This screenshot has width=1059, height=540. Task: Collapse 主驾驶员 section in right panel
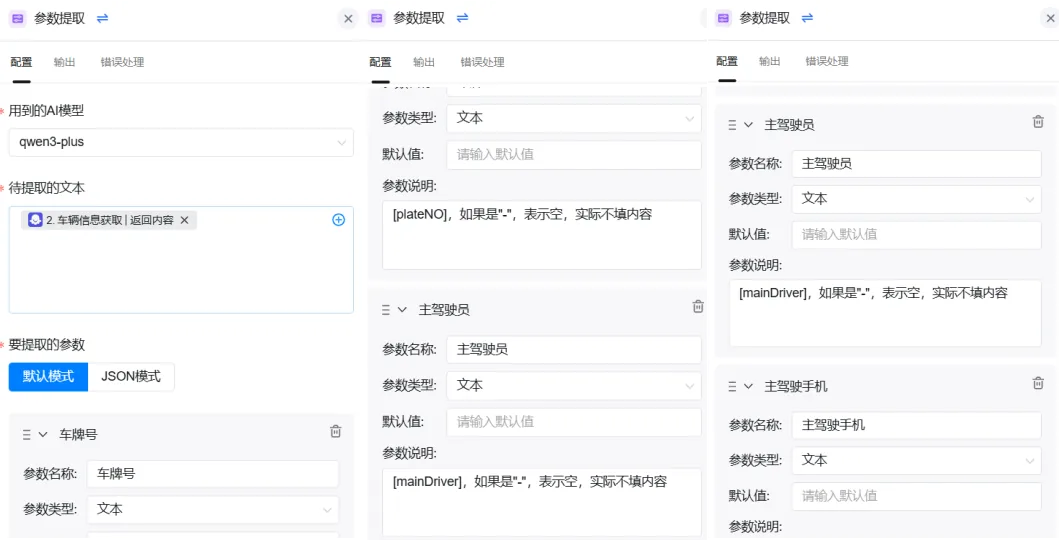[748, 125]
